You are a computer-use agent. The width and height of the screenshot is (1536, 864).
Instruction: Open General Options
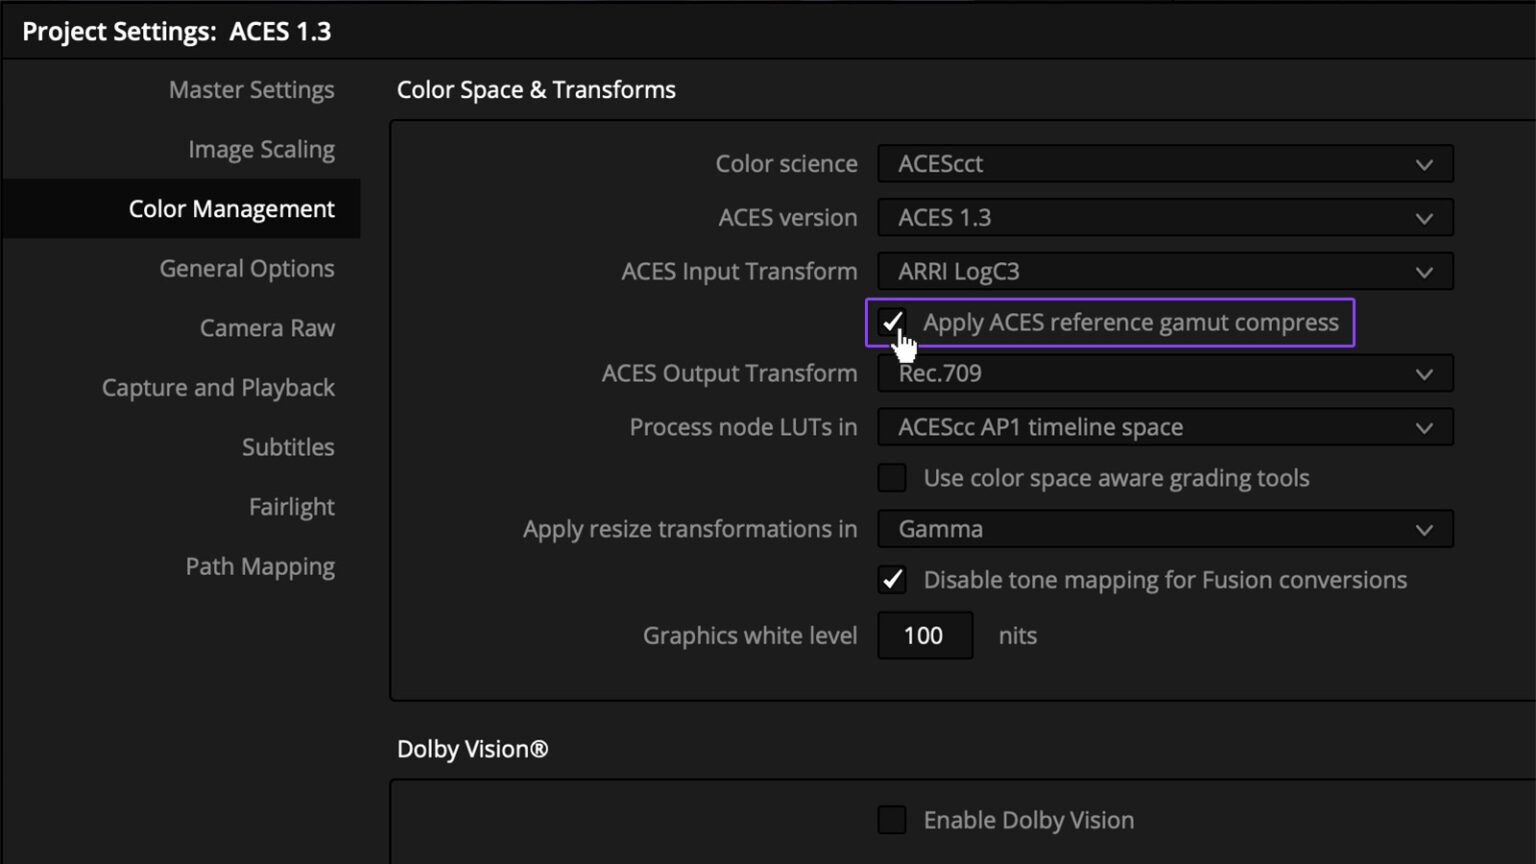coord(246,268)
